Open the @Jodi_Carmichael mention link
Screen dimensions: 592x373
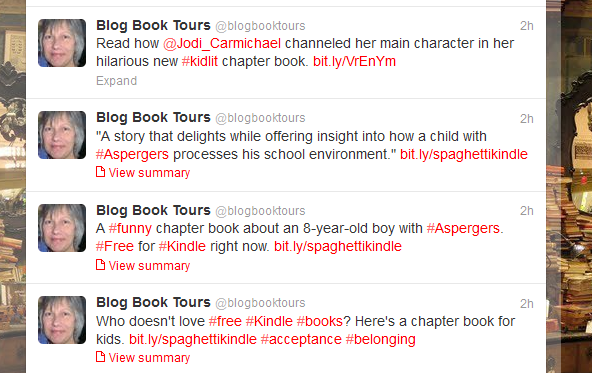(222, 43)
